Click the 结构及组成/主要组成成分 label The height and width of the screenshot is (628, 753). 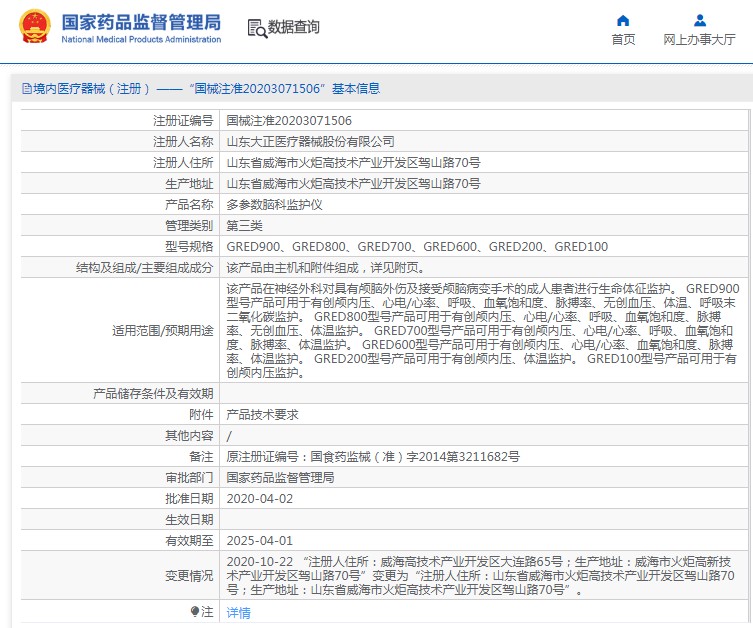click(144, 268)
